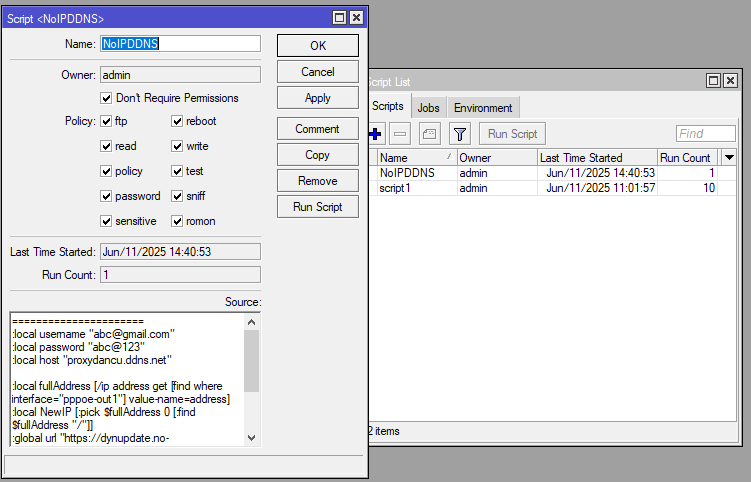The width and height of the screenshot is (751, 482).
Task: Maximize the Script List window
Action: tap(713, 80)
